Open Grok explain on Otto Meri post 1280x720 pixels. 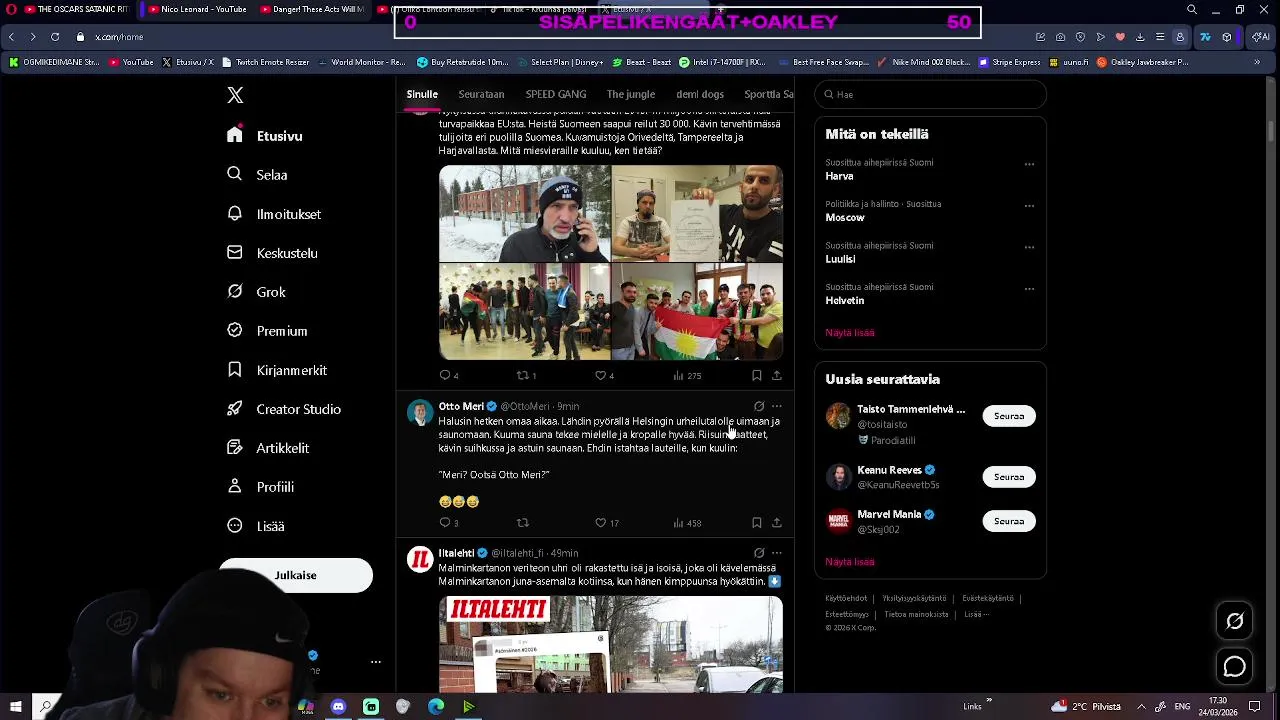coord(759,406)
